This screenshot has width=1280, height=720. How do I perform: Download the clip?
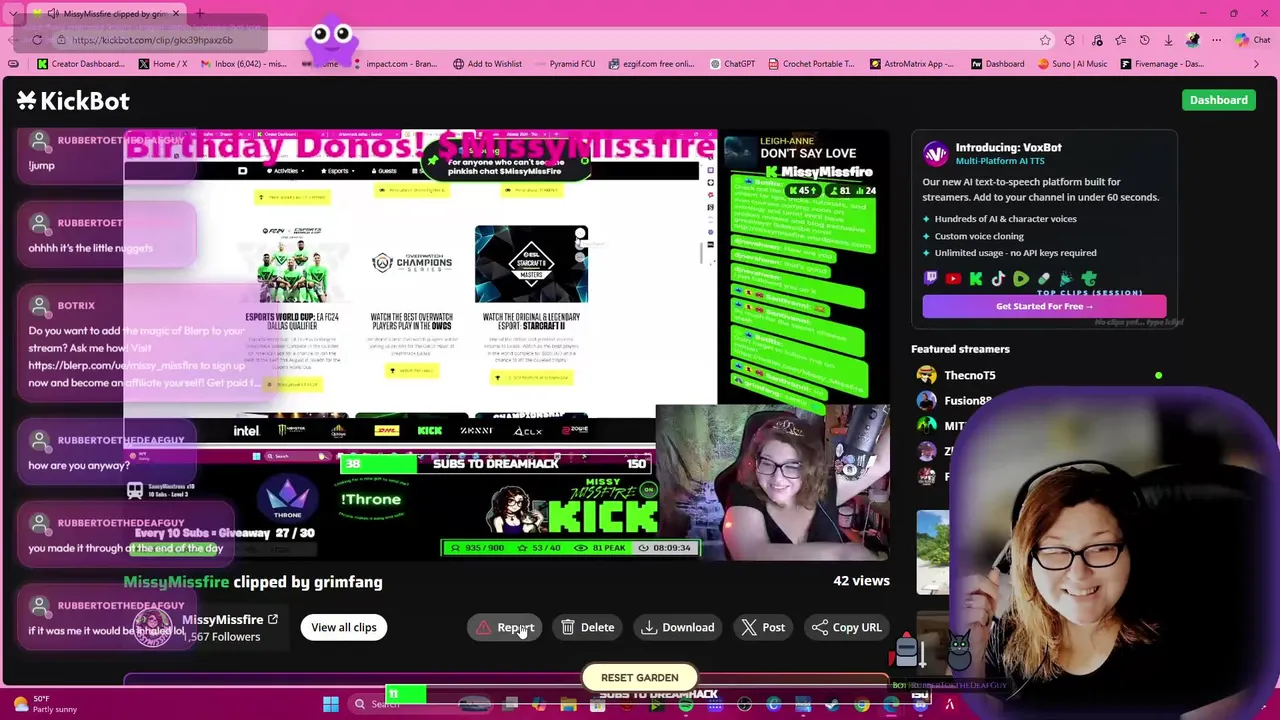tap(678, 627)
